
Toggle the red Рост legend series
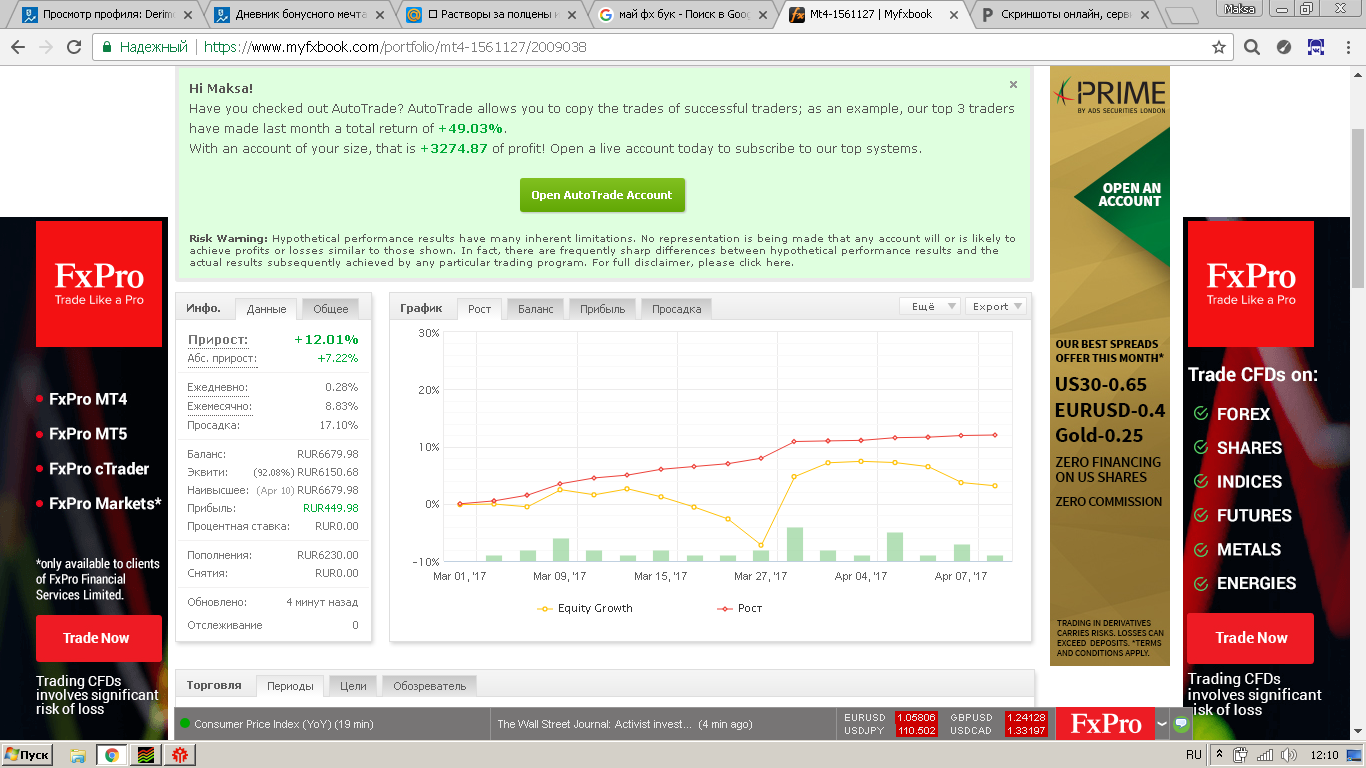pyautogui.click(x=740, y=608)
